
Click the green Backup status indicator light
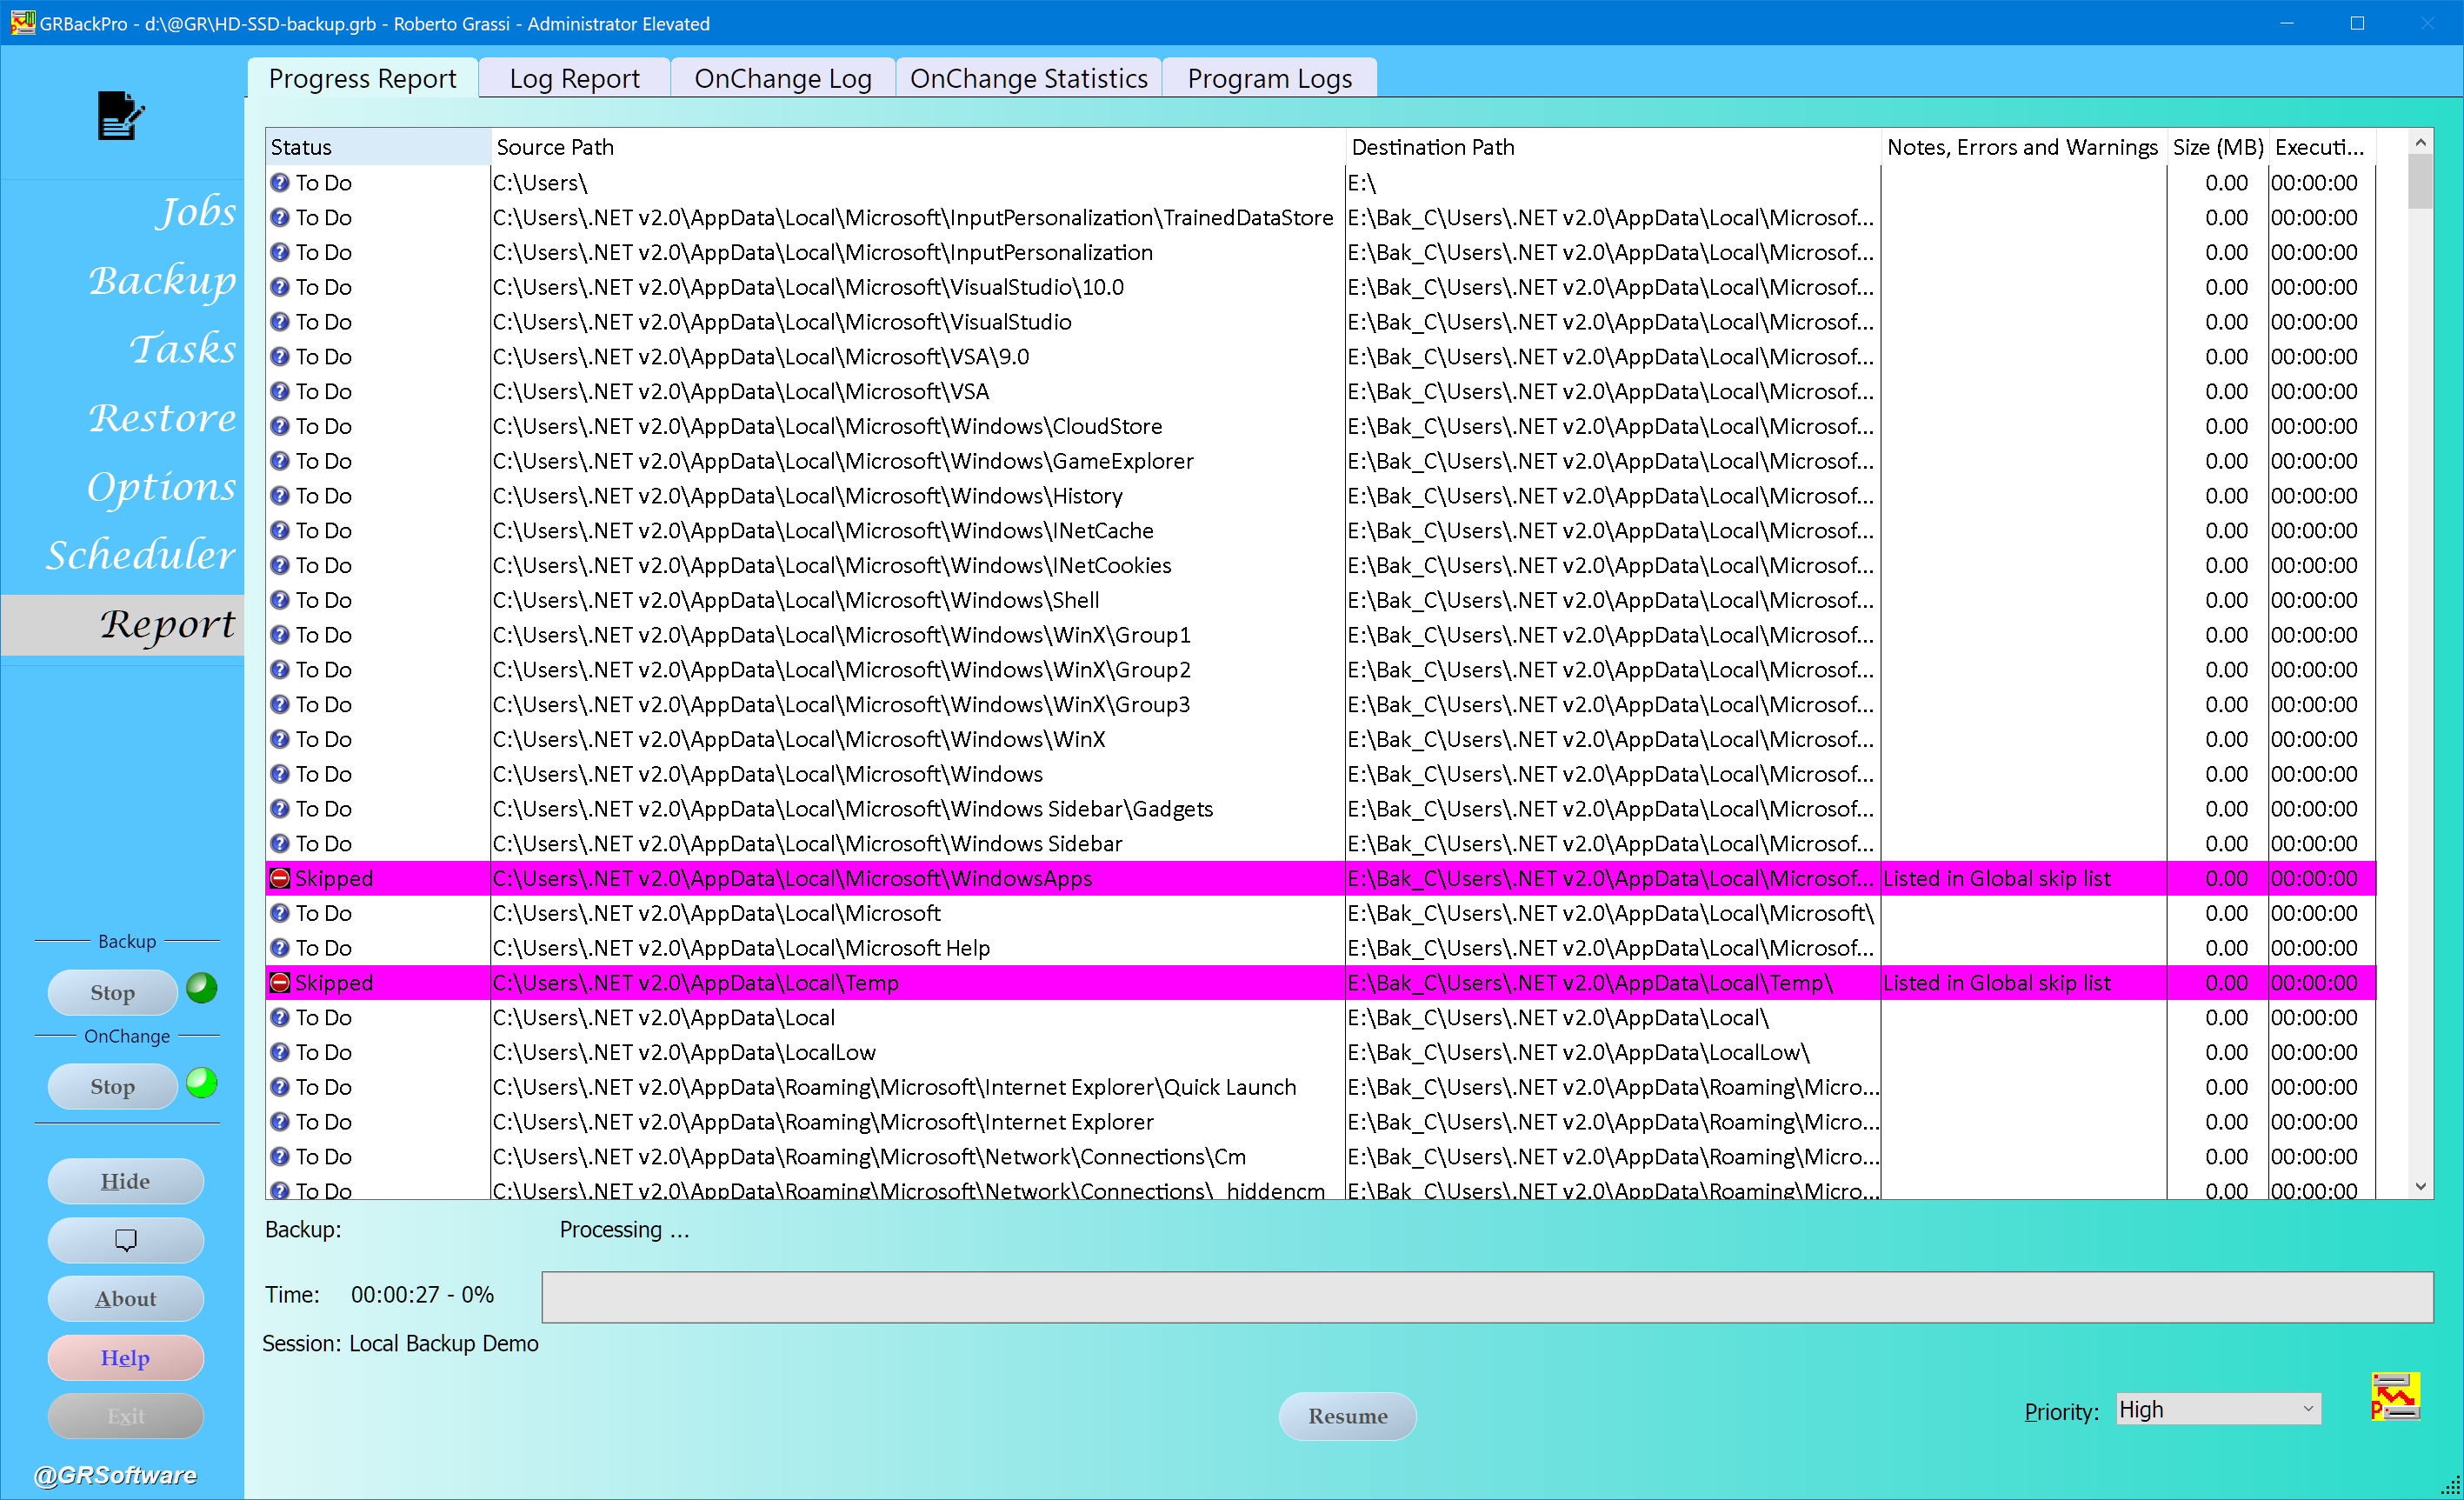click(x=202, y=988)
